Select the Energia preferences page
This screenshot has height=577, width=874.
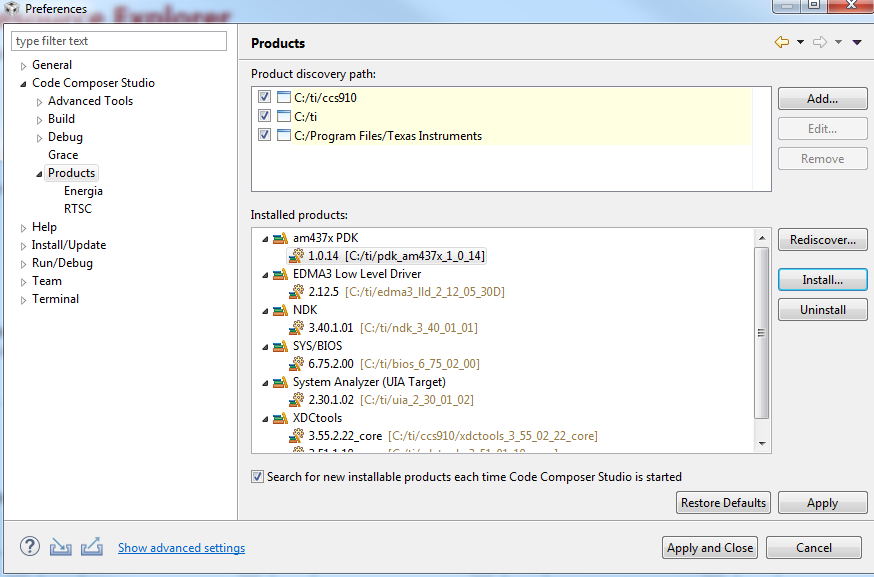[x=83, y=191]
